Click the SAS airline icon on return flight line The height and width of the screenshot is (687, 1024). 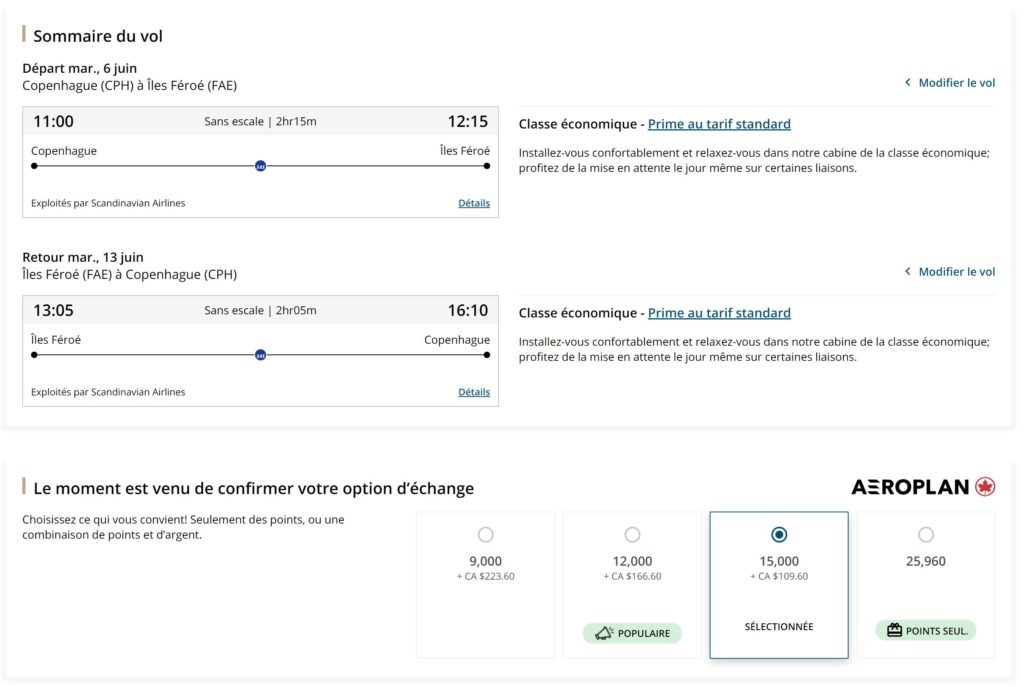[x=260, y=355]
